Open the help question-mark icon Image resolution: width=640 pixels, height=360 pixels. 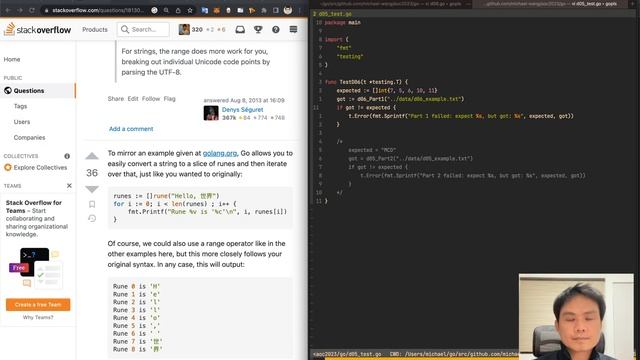coord(276,29)
